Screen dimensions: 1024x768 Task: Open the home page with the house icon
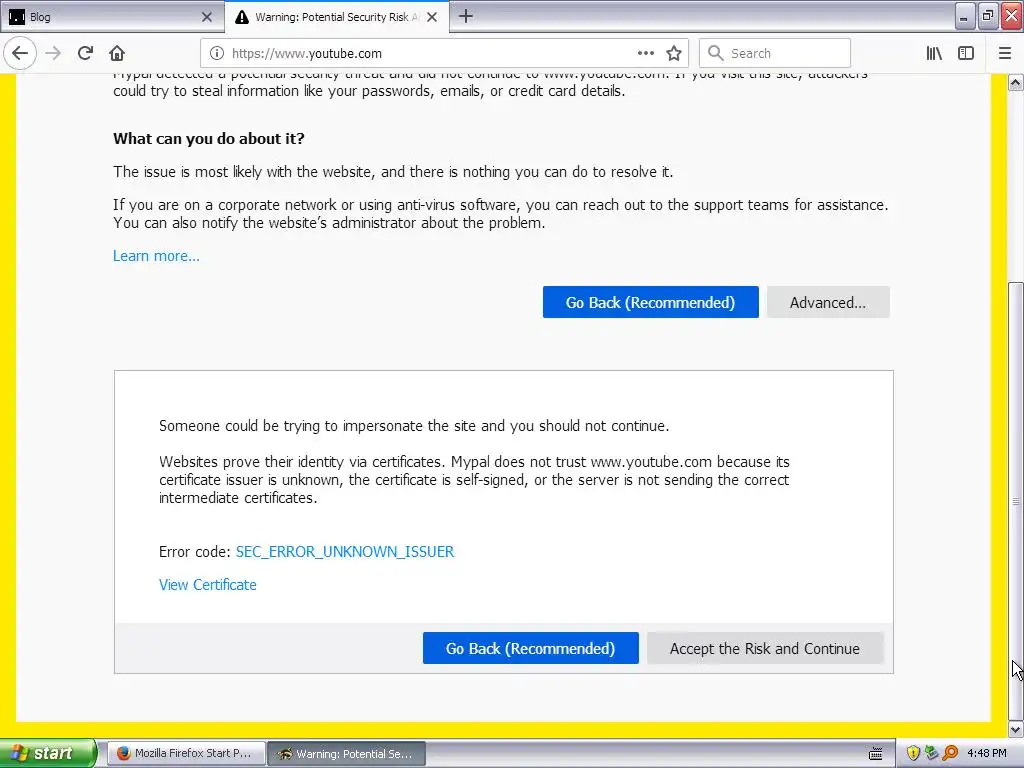tap(117, 53)
